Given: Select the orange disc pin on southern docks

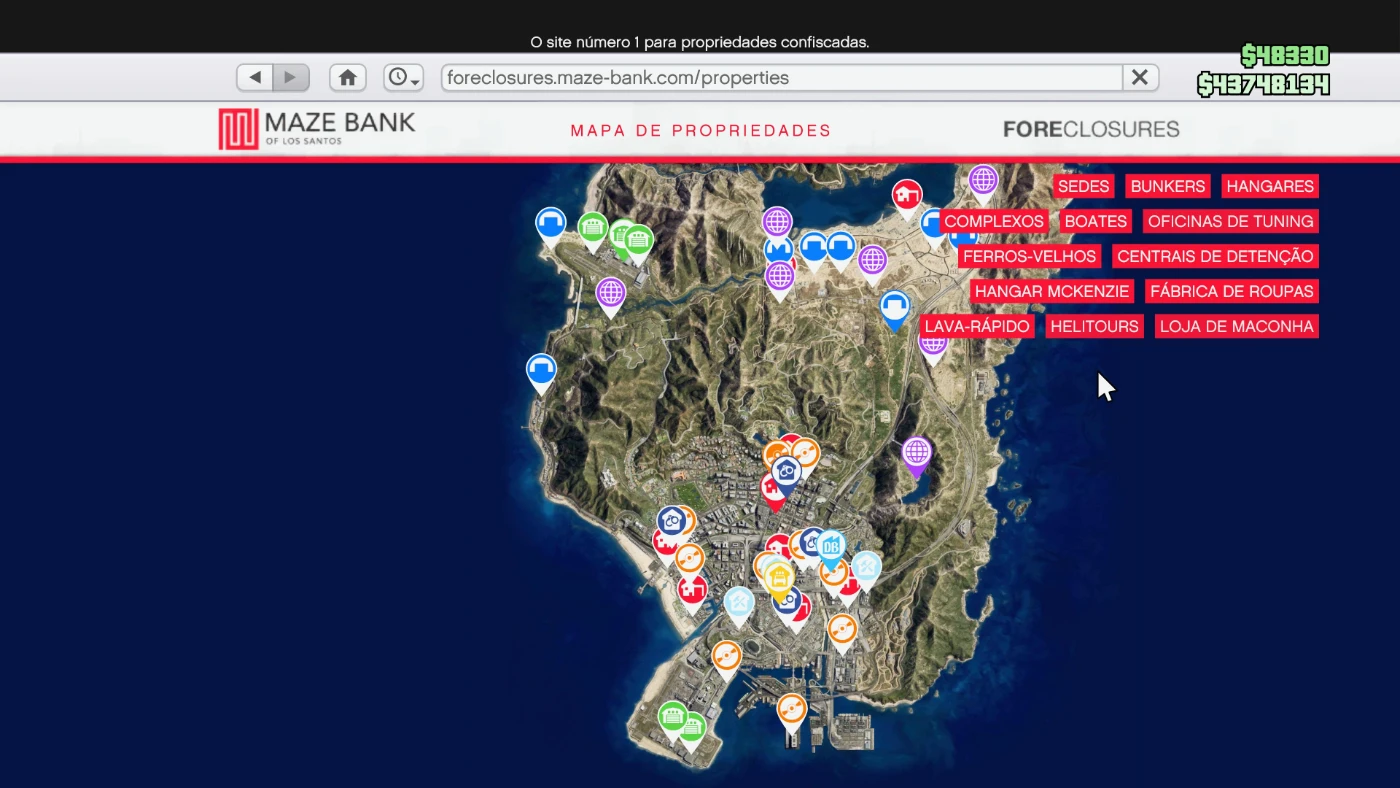Looking at the screenshot, I should tap(791, 710).
